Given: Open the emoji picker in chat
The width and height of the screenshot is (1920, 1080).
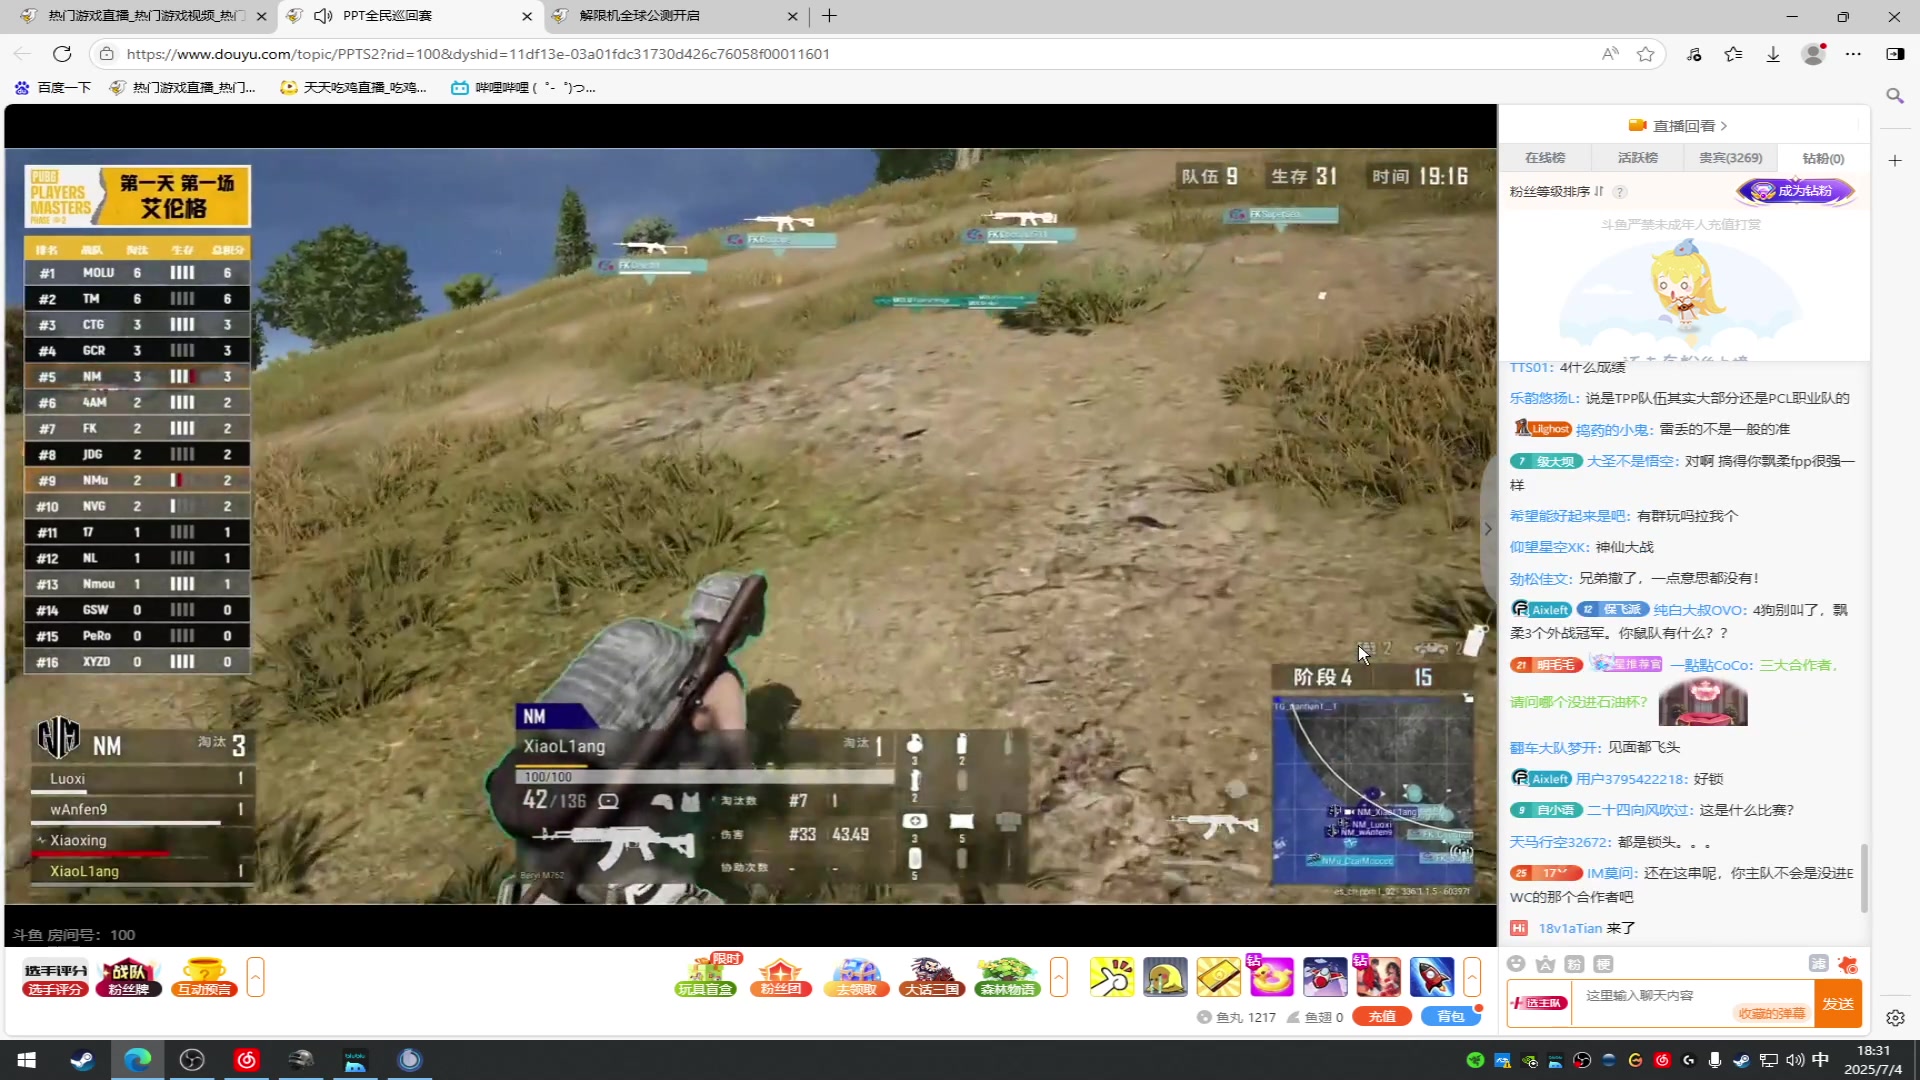Looking at the screenshot, I should [1516, 964].
